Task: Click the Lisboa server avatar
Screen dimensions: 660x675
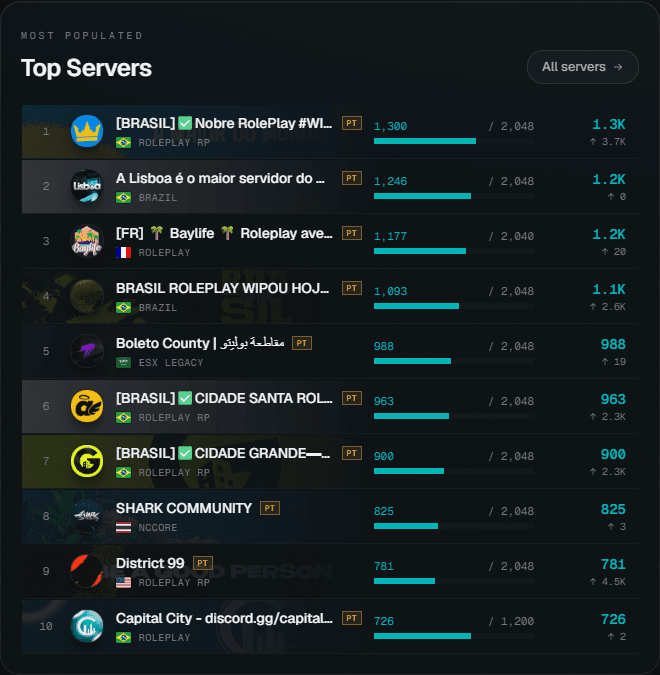Action: [x=87, y=186]
